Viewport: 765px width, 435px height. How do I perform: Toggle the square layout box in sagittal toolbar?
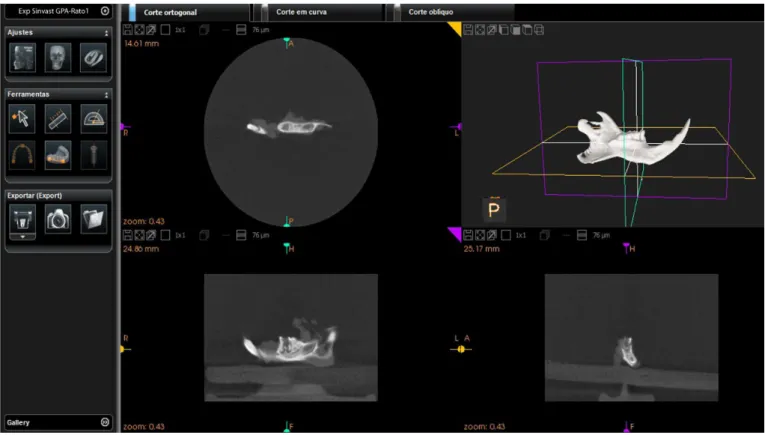506,236
